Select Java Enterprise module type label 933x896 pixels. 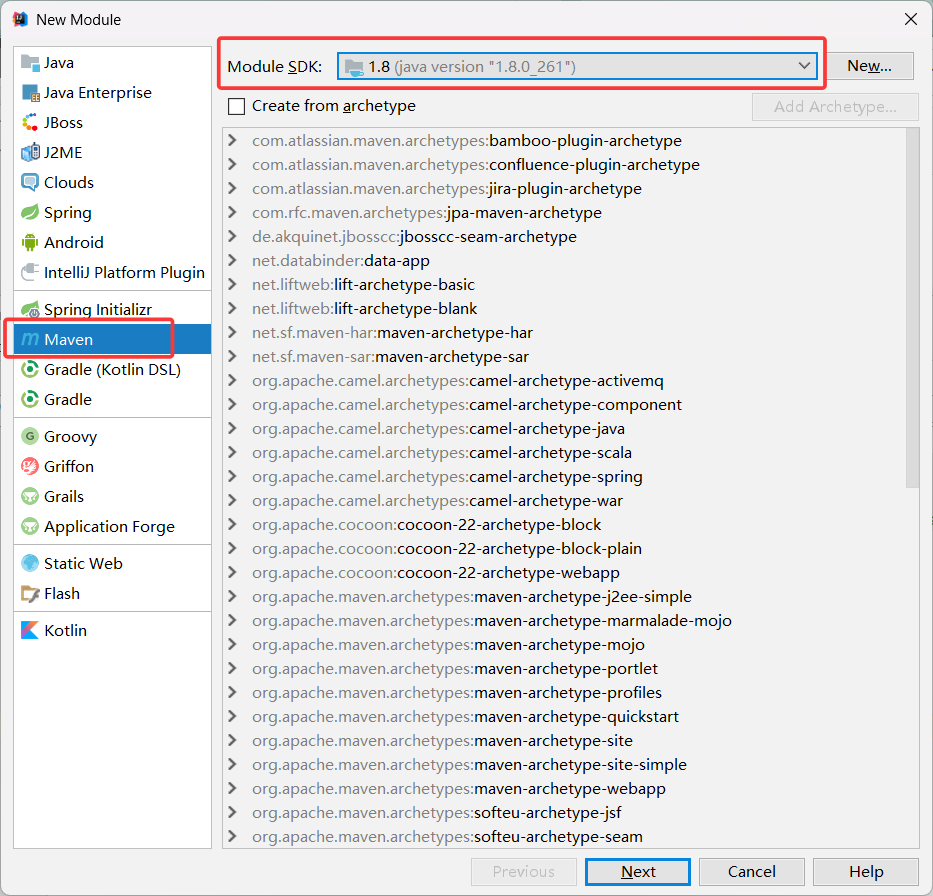pos(98,93)
